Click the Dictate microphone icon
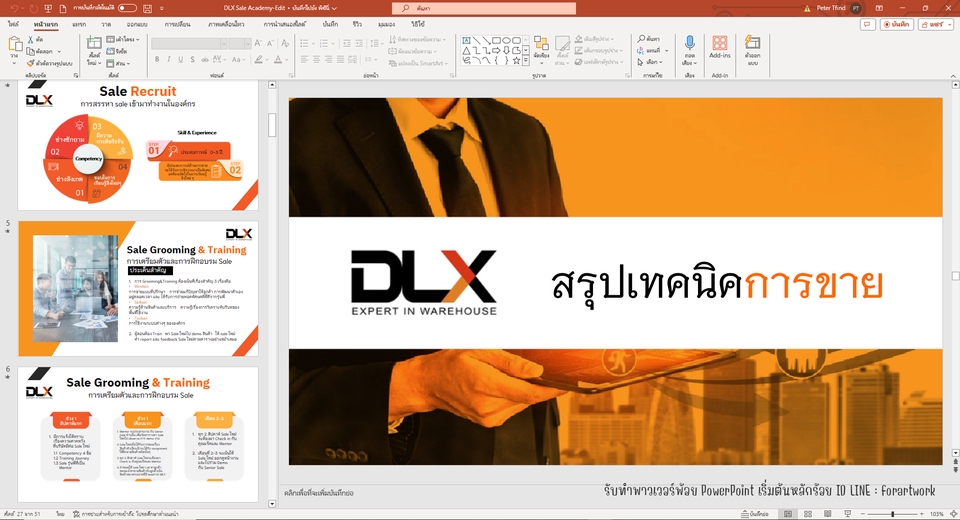960x520 pixels. pos(689,43)
